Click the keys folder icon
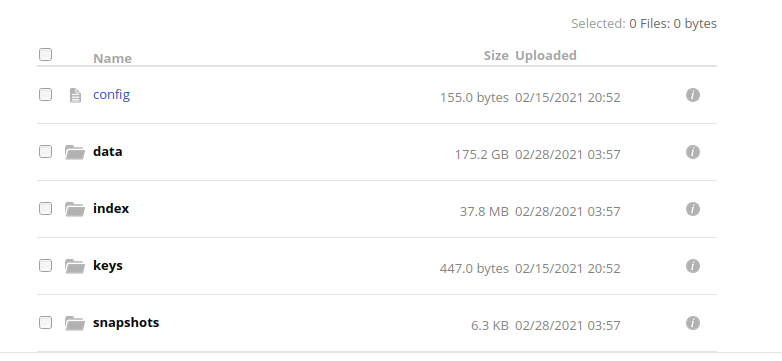The image size is (782, 361). 75,266
